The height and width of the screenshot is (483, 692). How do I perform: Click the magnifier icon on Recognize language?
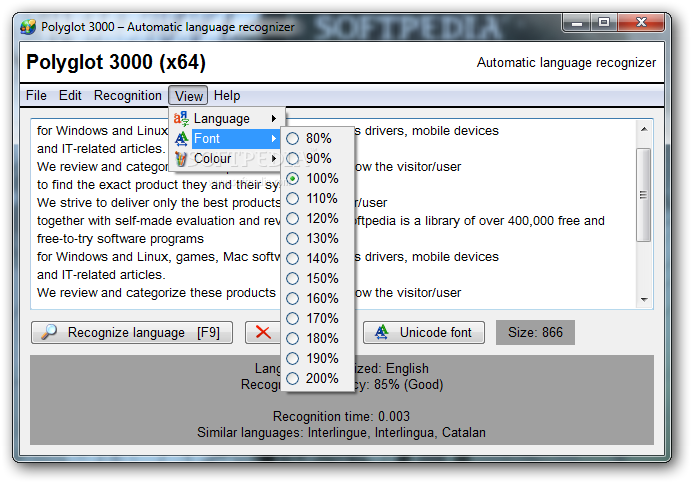click(x=49, y=332)
